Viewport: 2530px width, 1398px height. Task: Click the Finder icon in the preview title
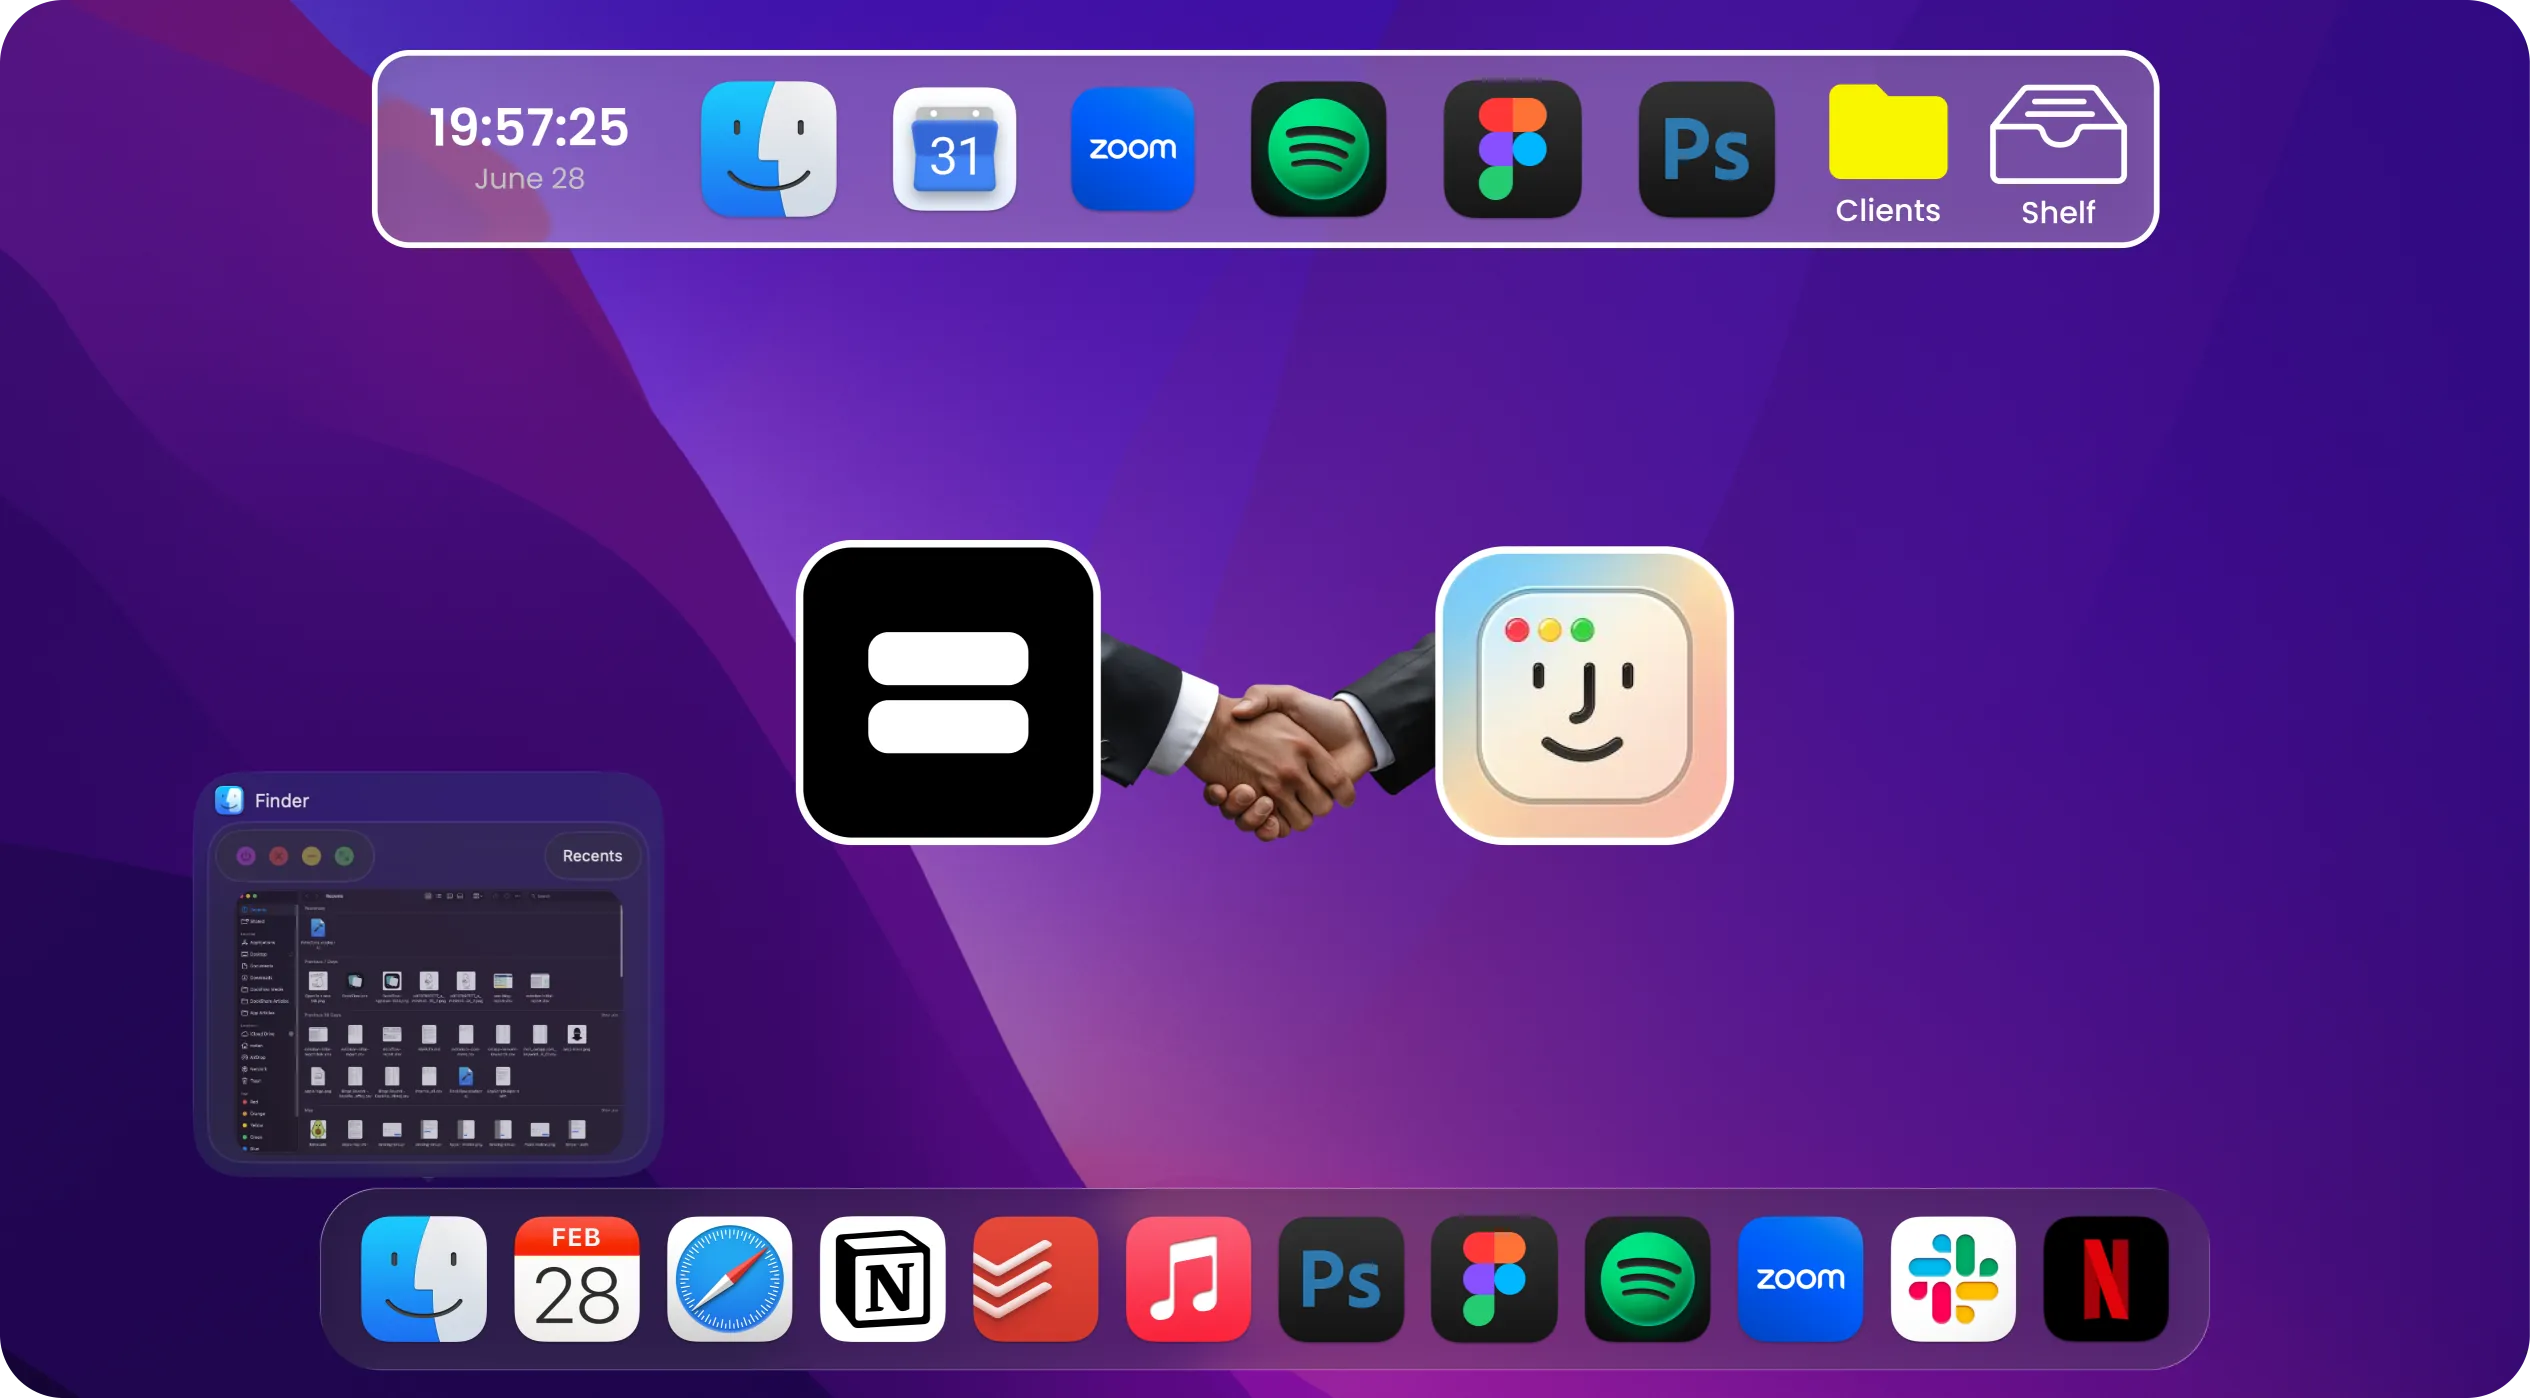coord(229,800)
